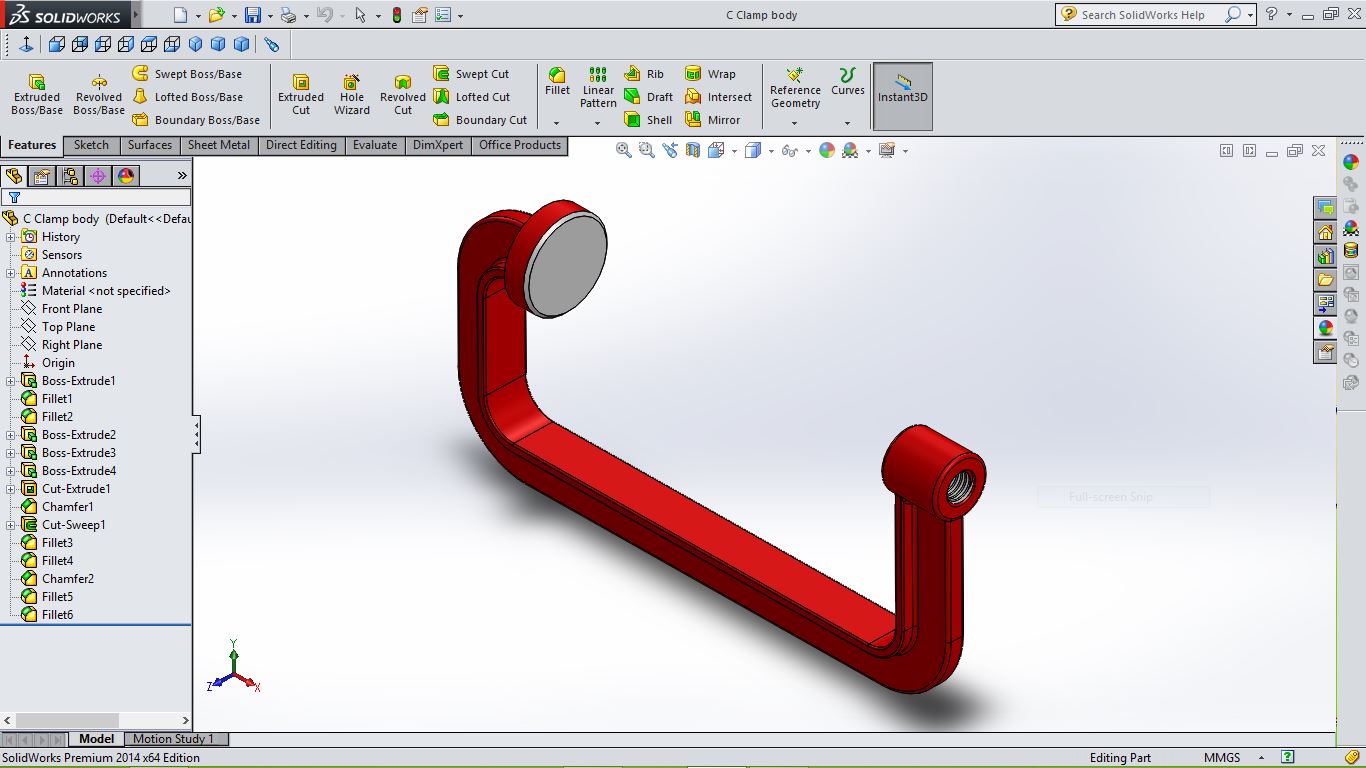This screenshot has width=1366, height=768.
Task: Click the Rib tool
Action: click(644, 74)
